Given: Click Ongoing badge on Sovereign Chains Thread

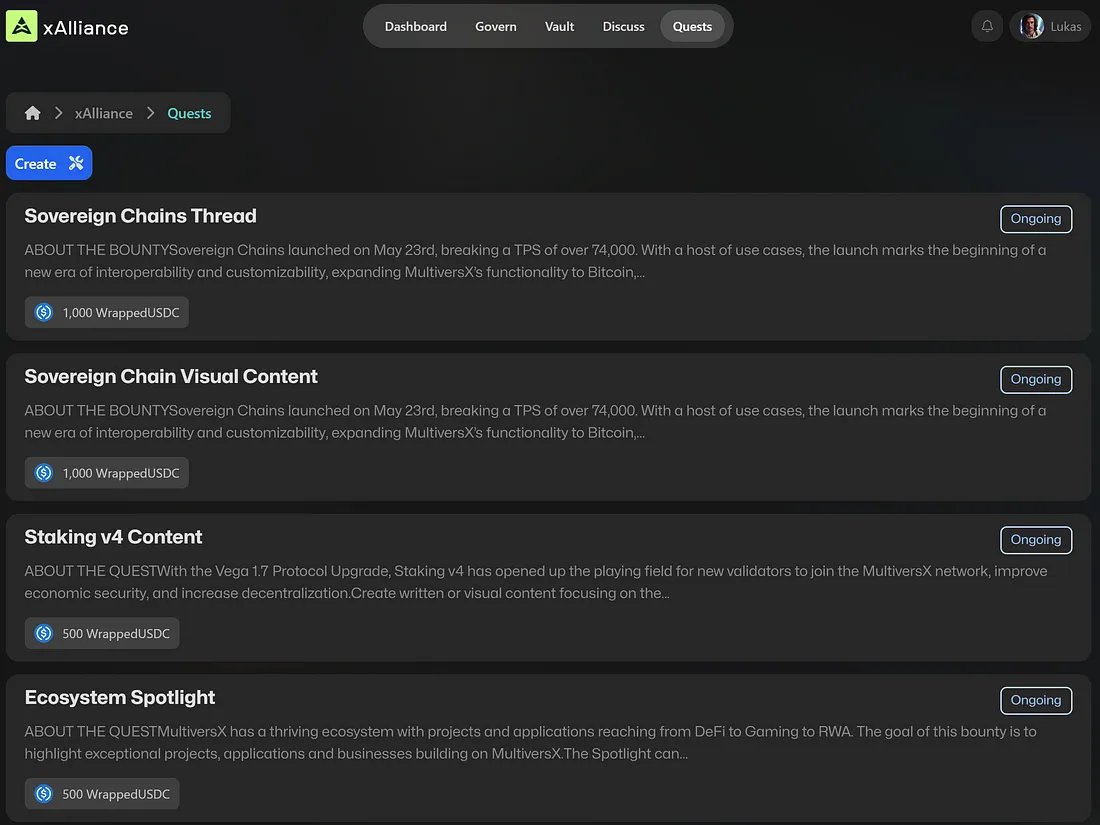Looking at the screenshot, I should click(x=1036, y=219).
